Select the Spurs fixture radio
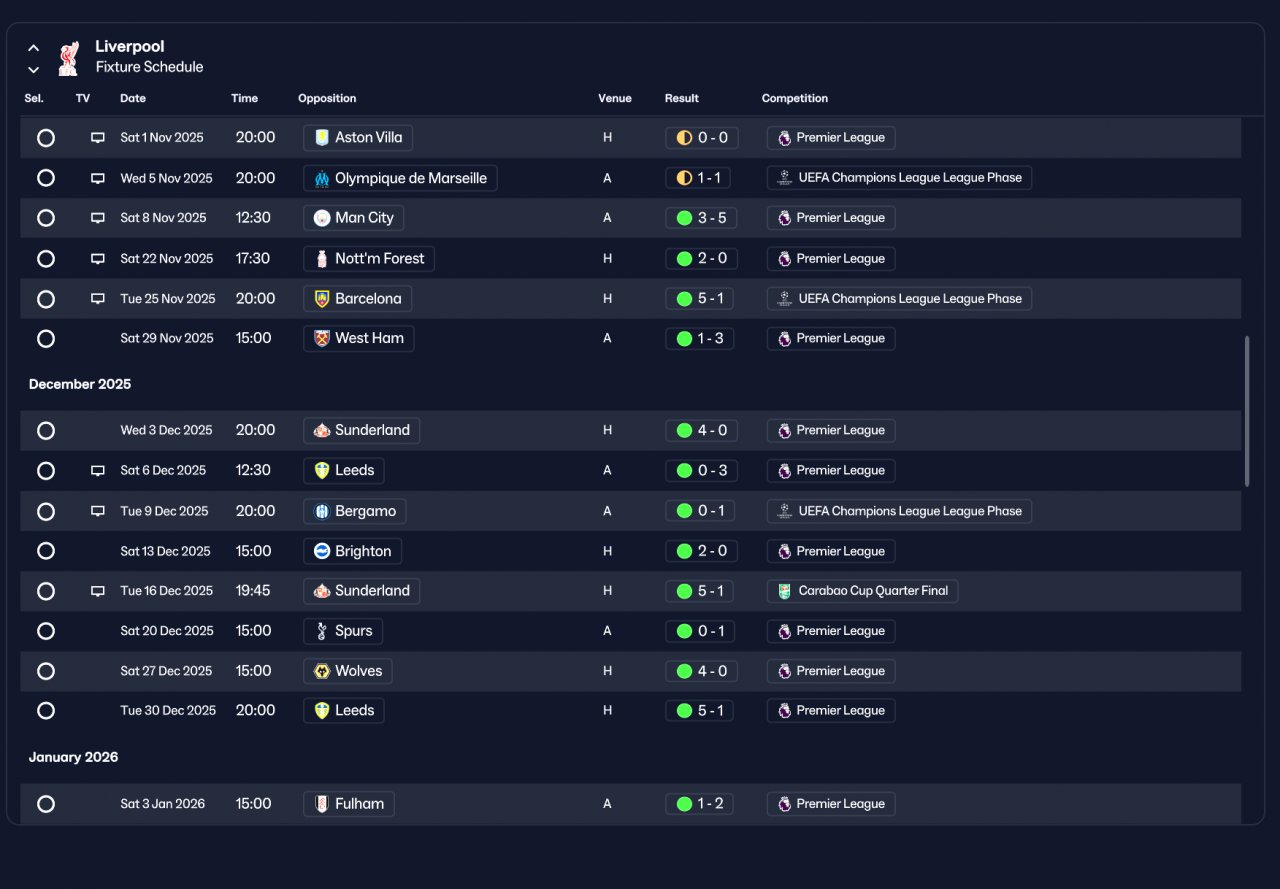 (x=46, y=631)
